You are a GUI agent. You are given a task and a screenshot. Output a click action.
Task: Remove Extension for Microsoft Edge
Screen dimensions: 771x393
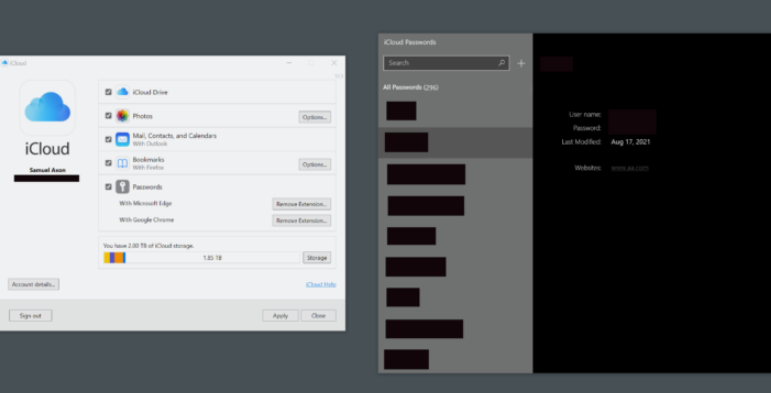pos(301,204)
